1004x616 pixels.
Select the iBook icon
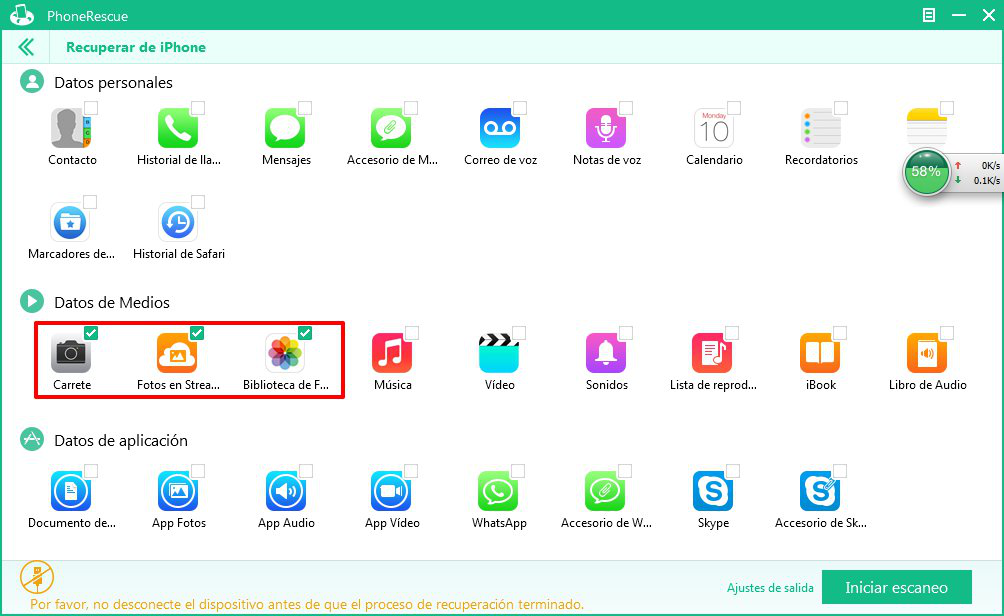coord(820,353)
